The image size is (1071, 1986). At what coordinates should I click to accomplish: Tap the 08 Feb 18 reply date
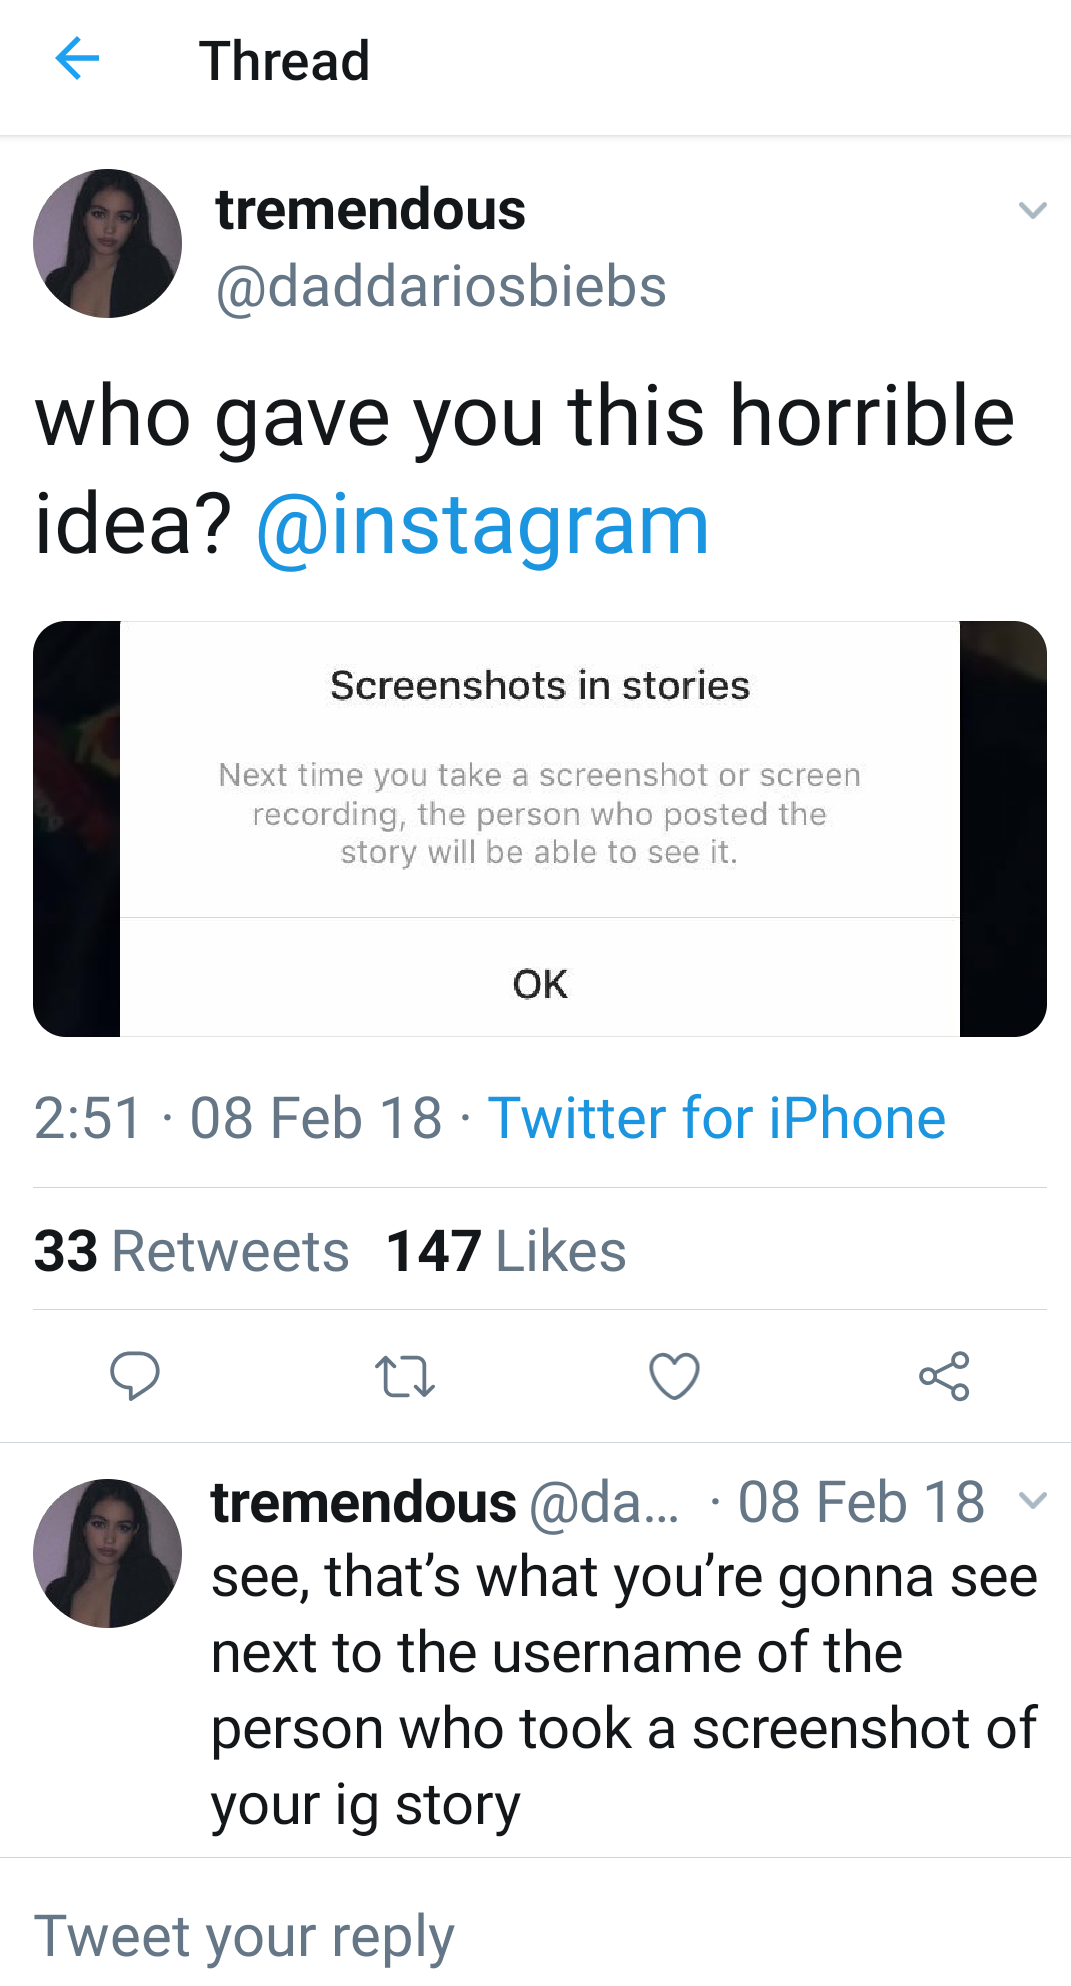pos(860,1502)
